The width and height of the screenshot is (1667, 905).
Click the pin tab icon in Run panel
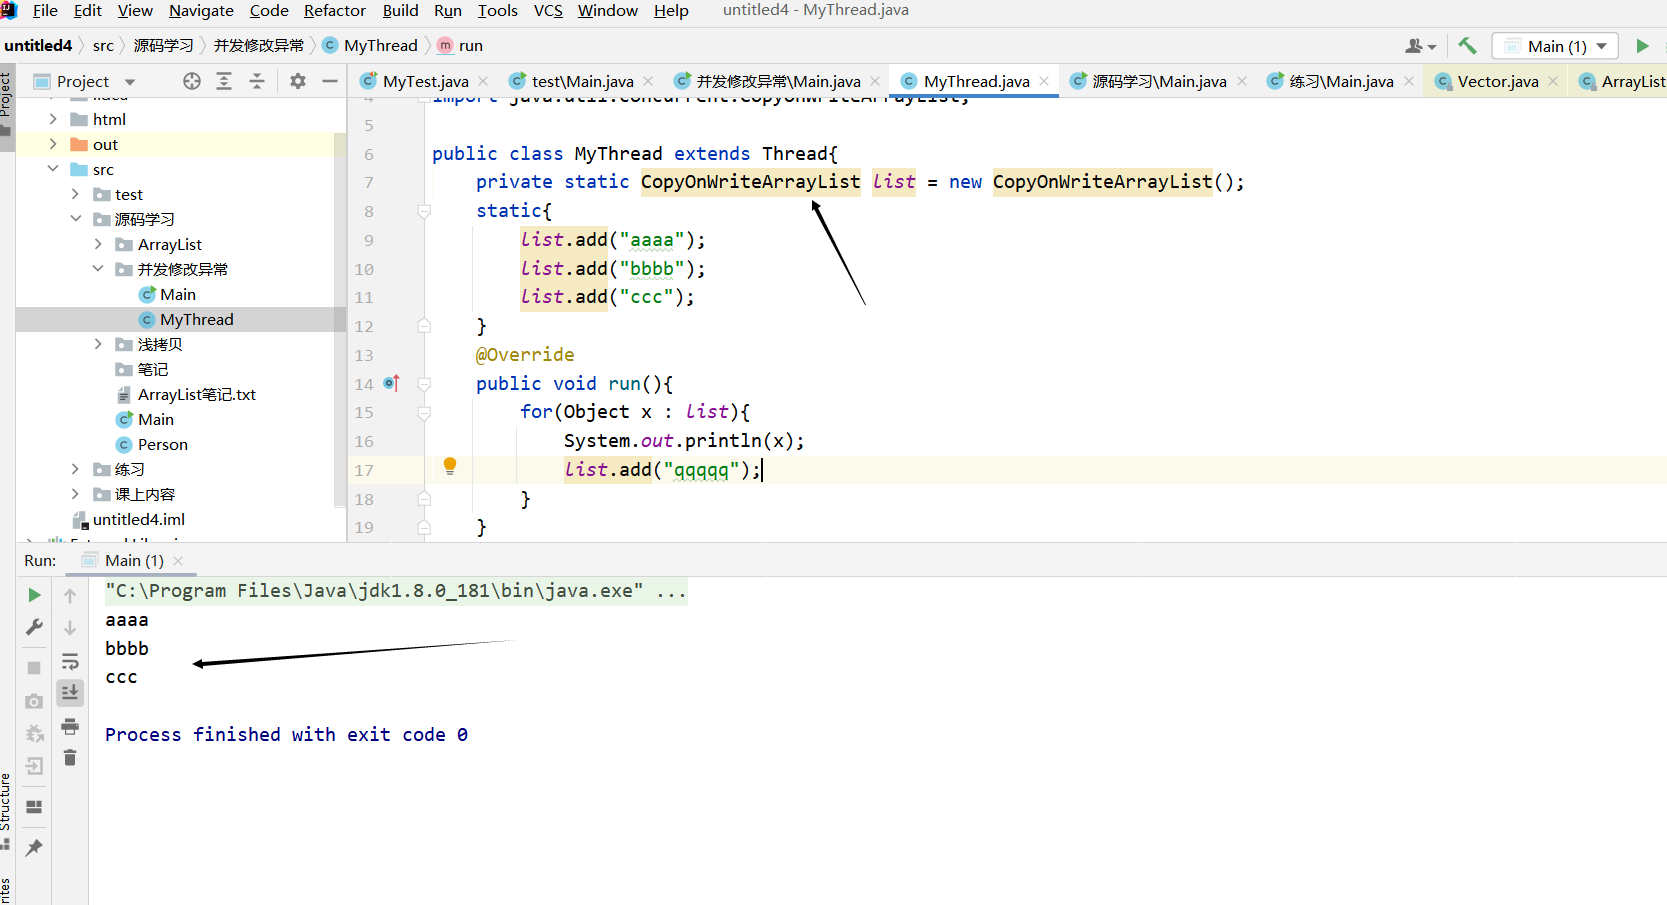(34, 847)
